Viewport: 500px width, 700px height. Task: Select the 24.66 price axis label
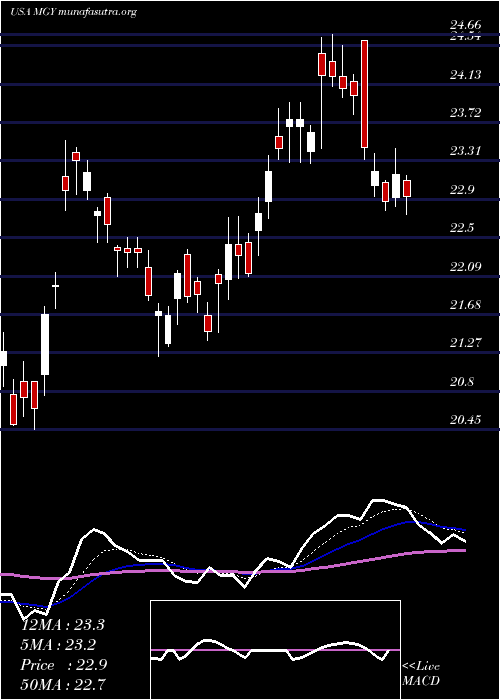(x=466, y=26)
